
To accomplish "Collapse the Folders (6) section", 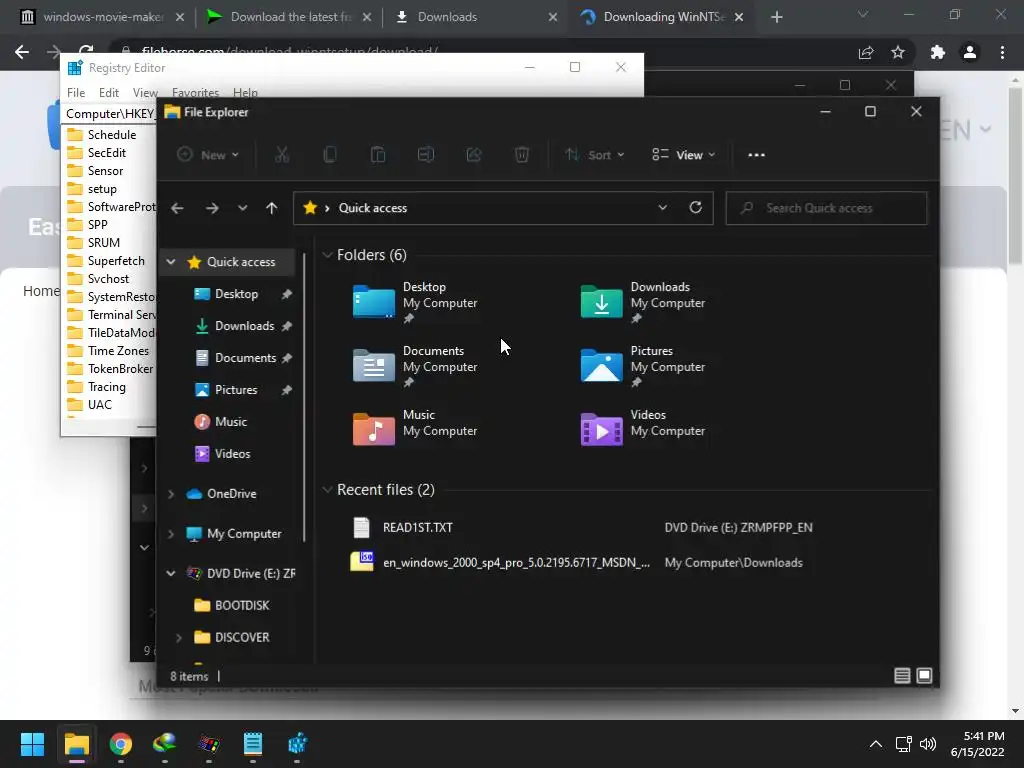I will 328,255.
